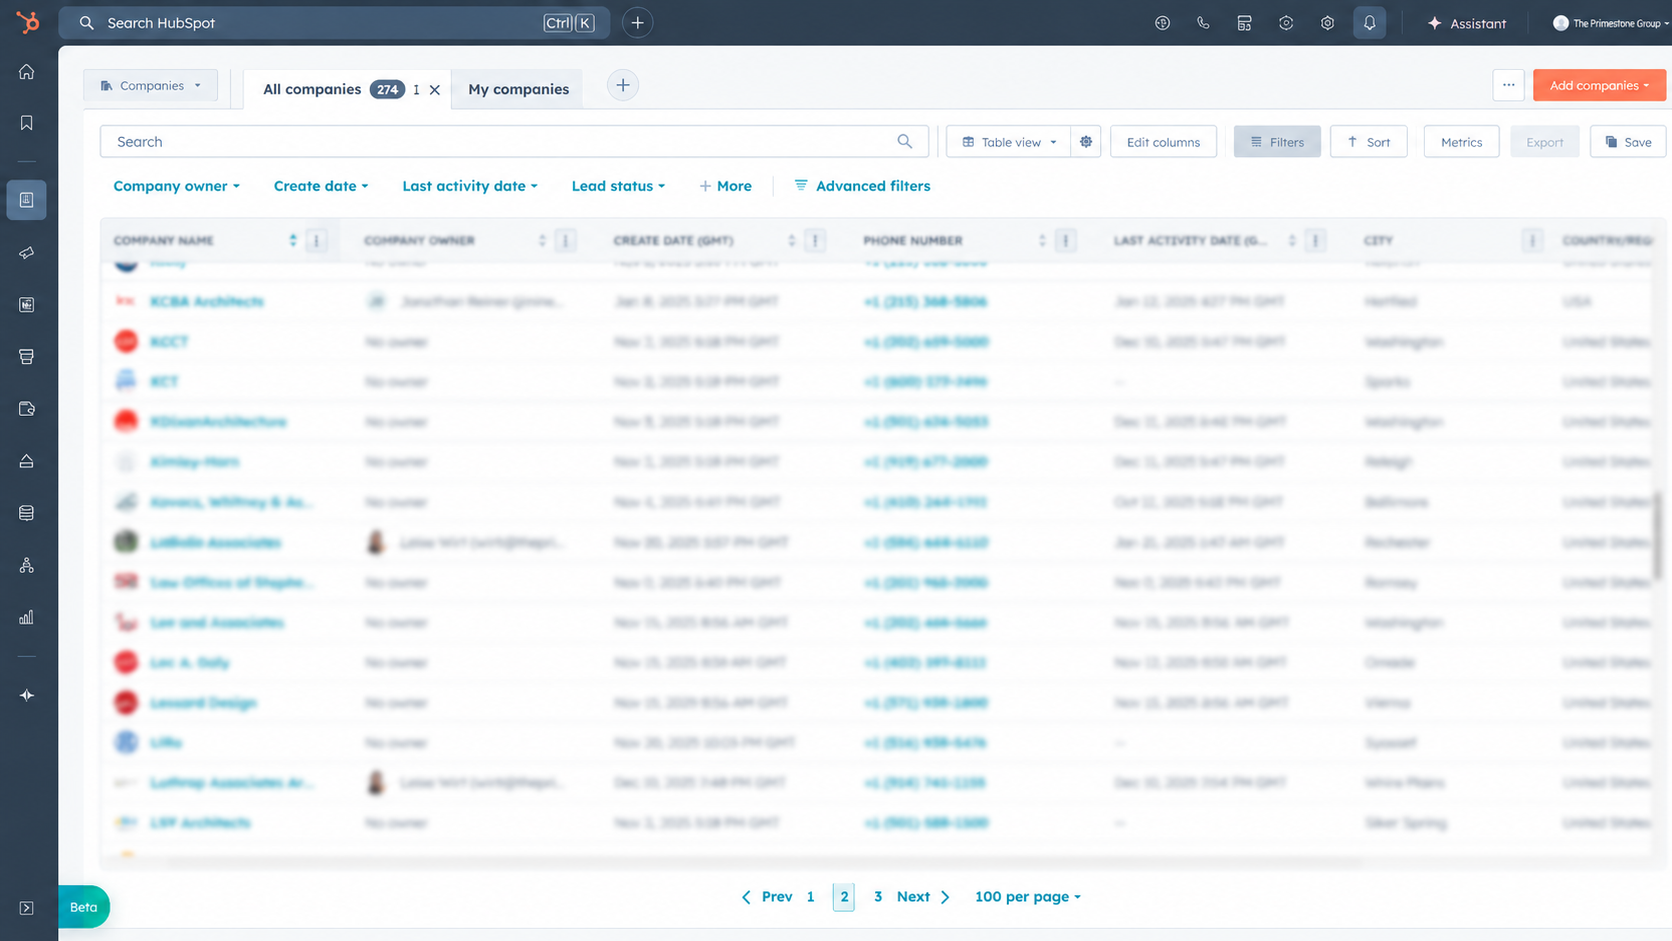This screenshot has height=941, width=1672.
Task: Open table view settings gear icon
Action: (1086, 142)
